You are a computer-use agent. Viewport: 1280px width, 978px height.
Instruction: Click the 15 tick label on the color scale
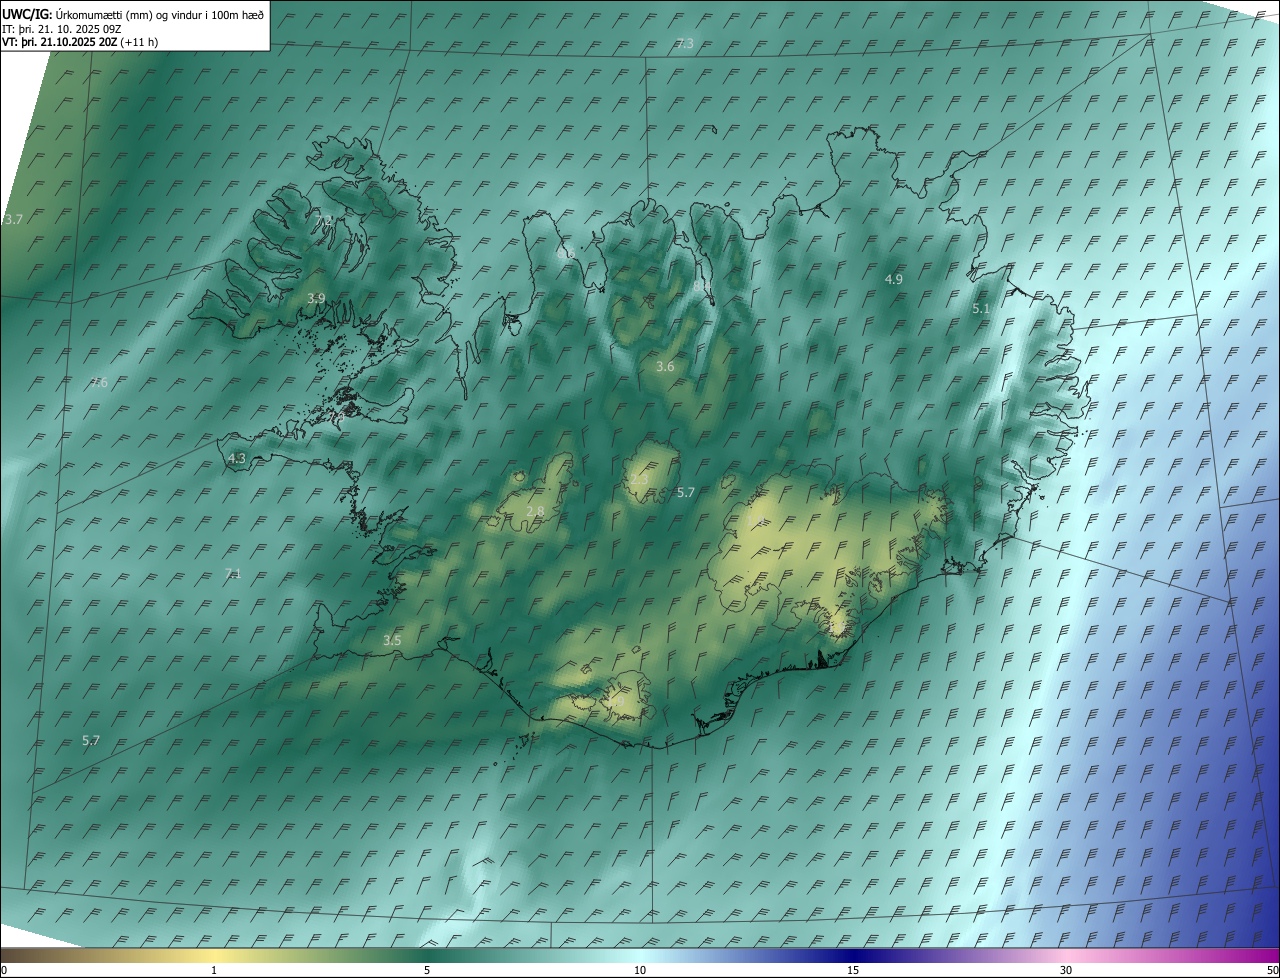click(x=853, y=971)
